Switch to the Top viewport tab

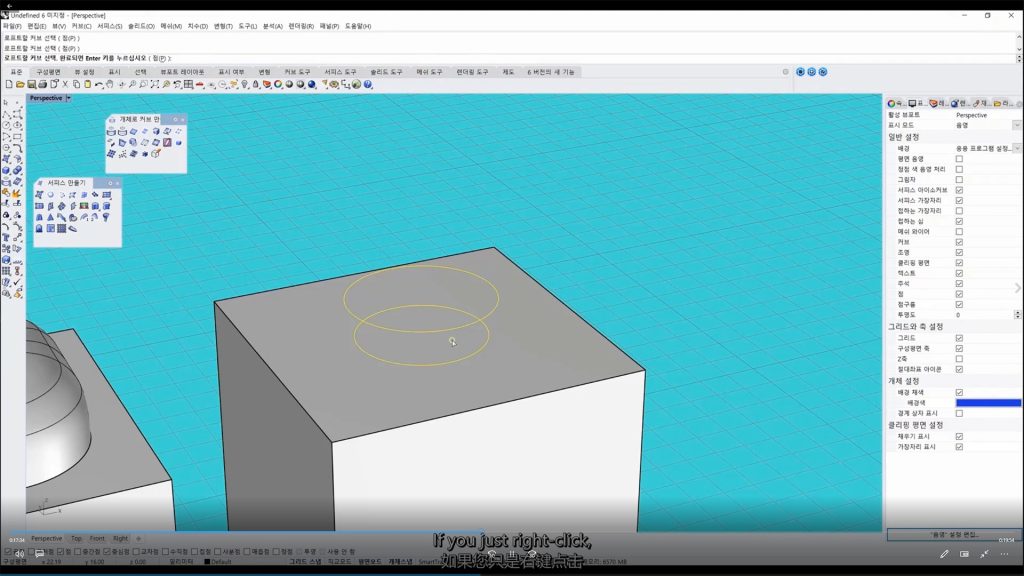click(x=77, y=538)
